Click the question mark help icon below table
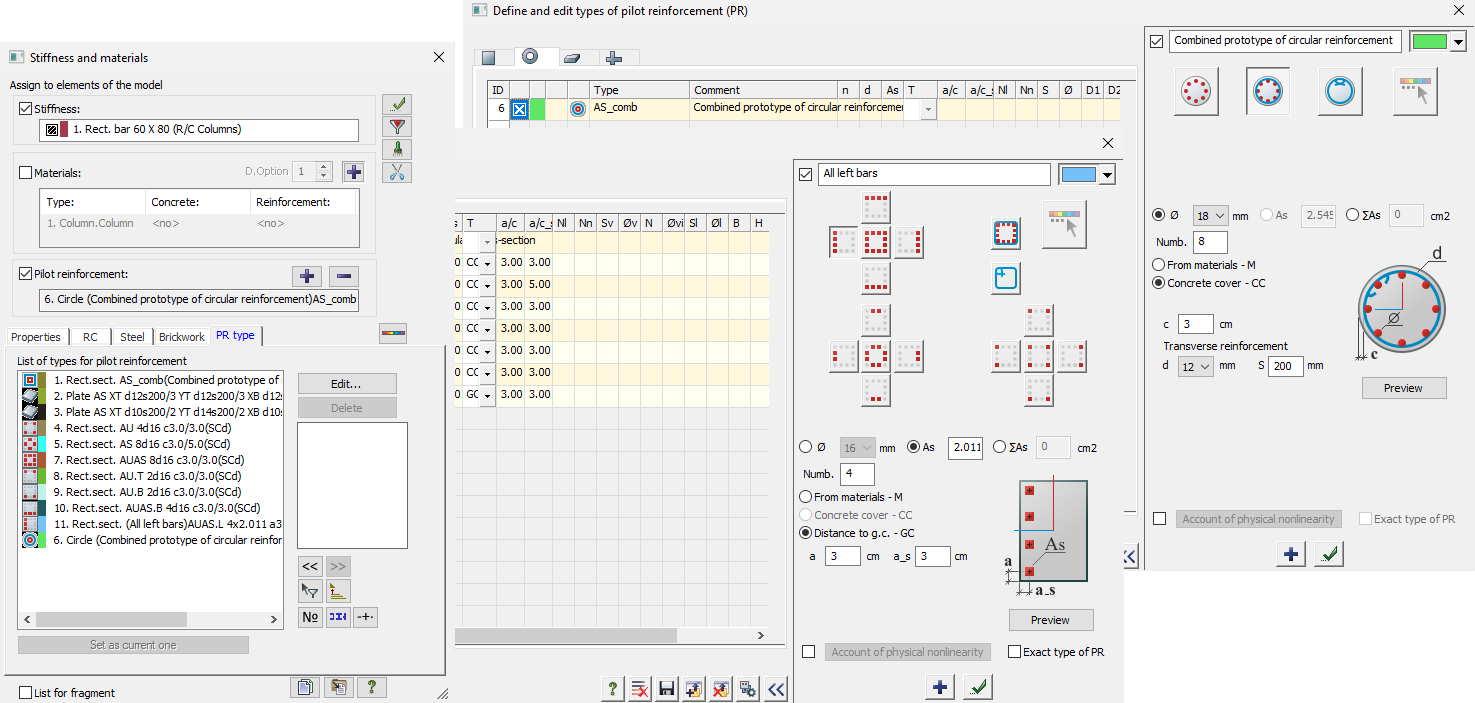The image size is (1475, 703). pos(613,689)
